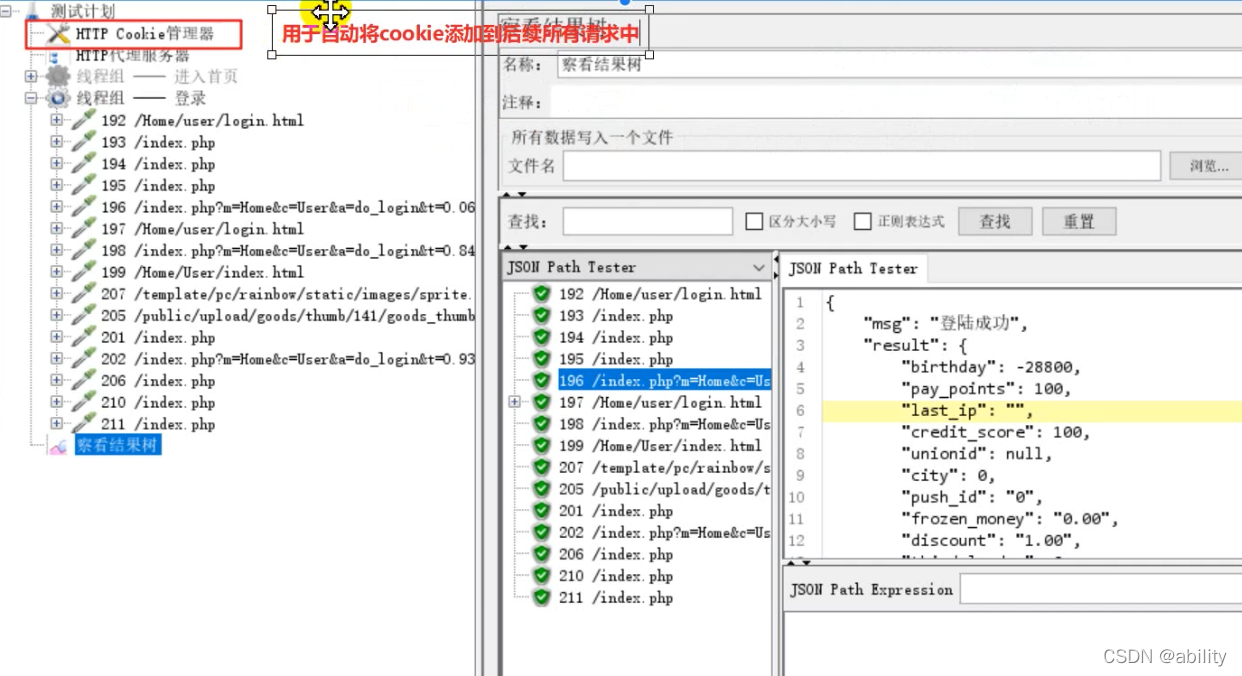This screenshot has height=676, width=1242.
Task: Focus the 查找 search text field
Action: point(649,222)
